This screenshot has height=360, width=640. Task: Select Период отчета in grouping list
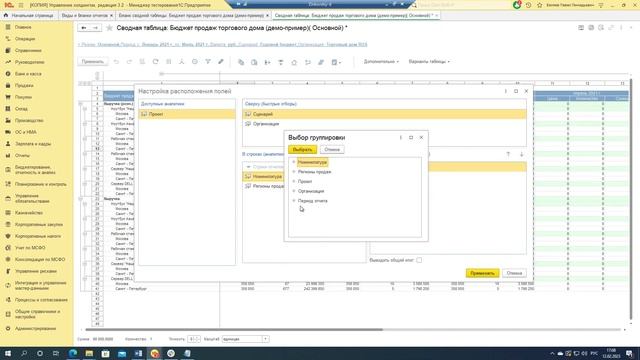coord(313,201)
